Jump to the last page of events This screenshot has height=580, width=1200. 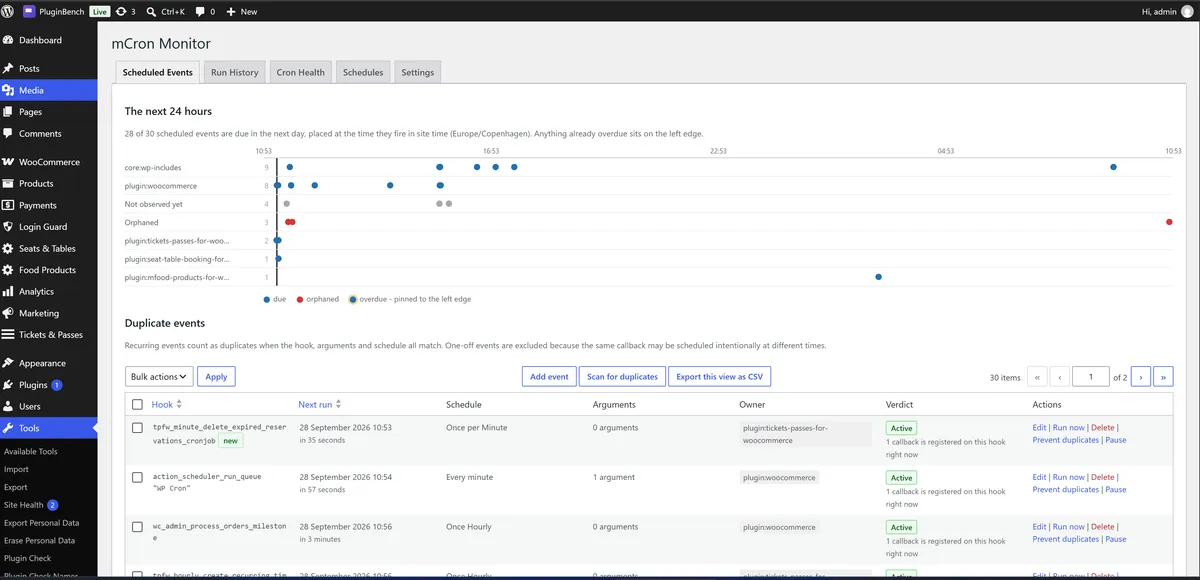1164,377
